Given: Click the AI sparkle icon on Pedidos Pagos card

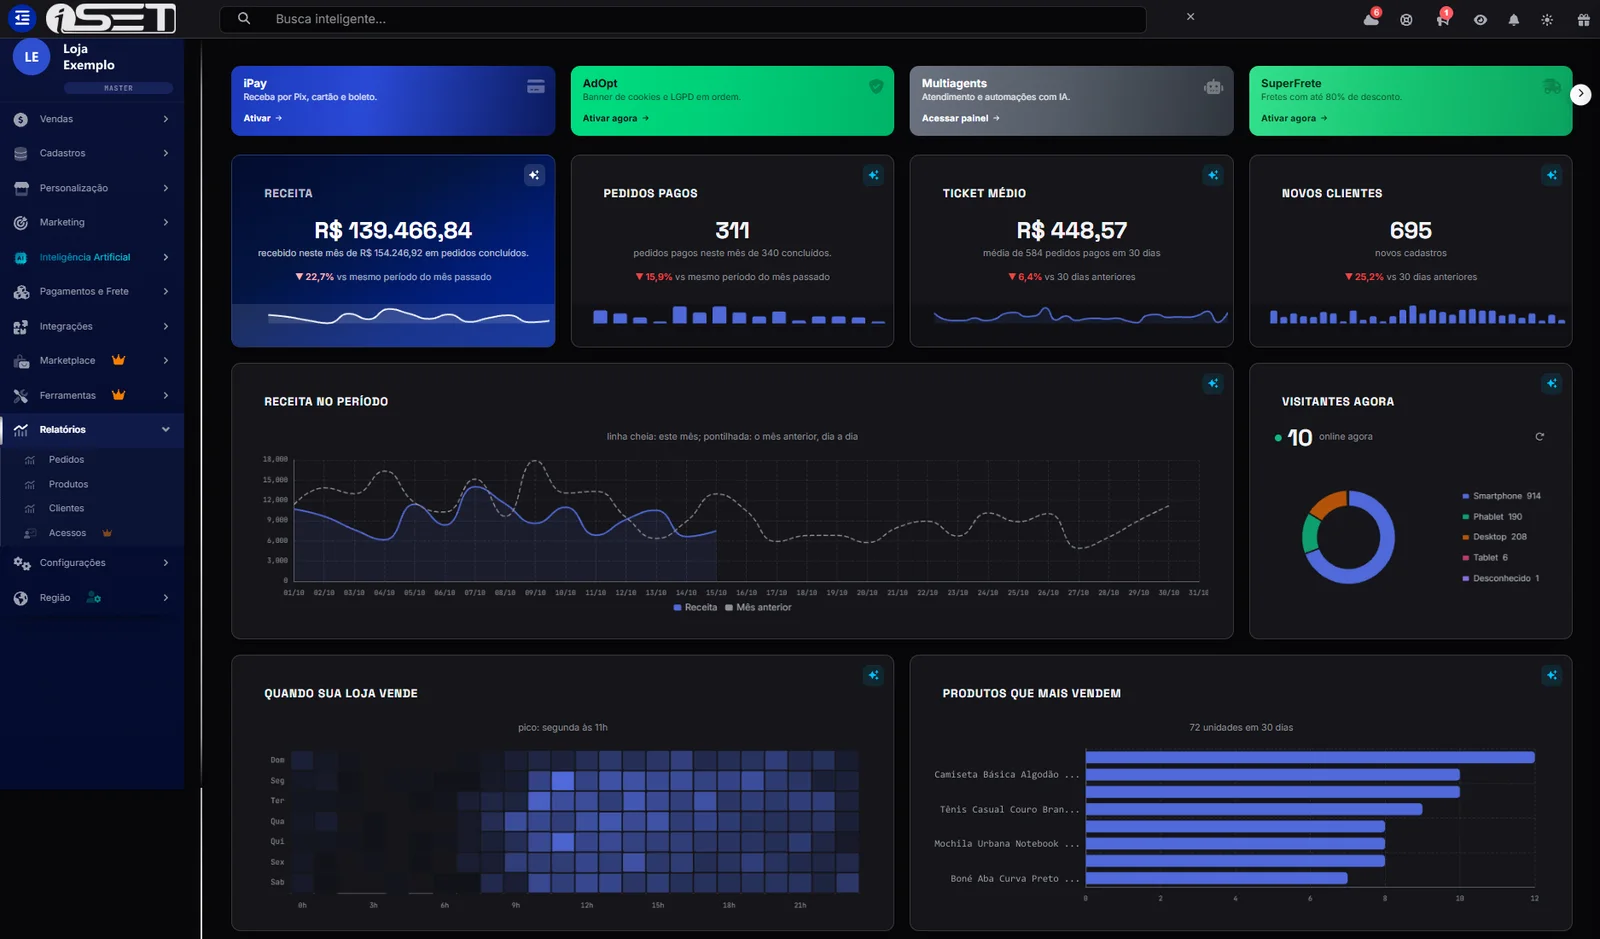Looking at the screenshot, I should [873, 175].
